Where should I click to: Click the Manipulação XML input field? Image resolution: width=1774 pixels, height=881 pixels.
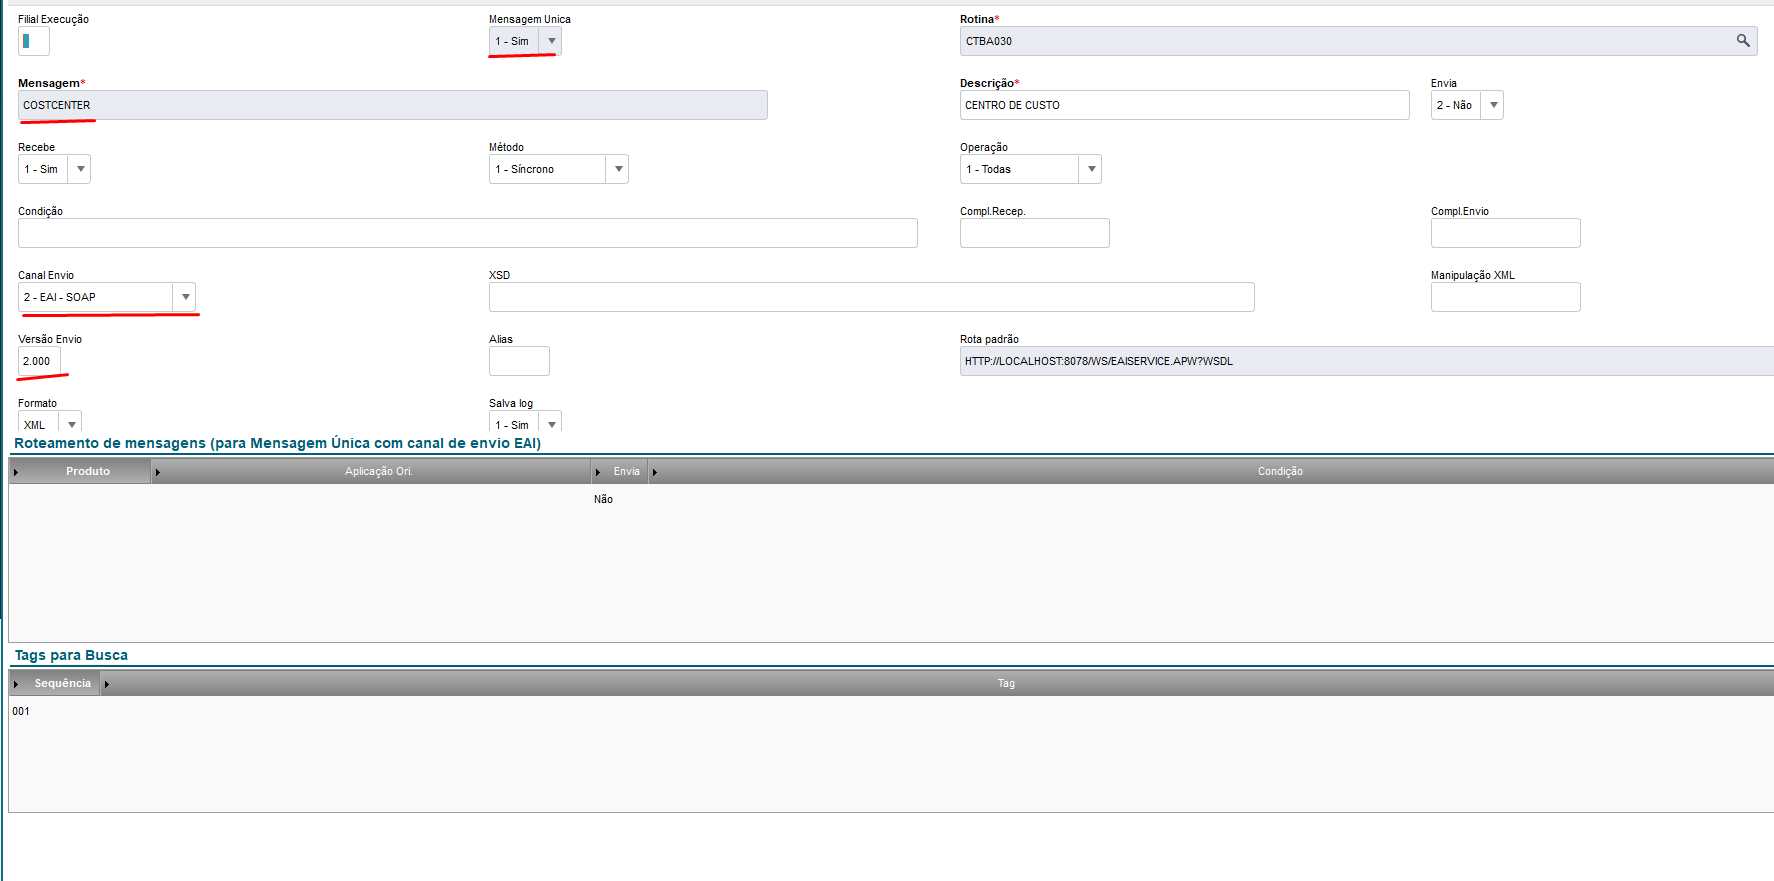pos(1506,297)
